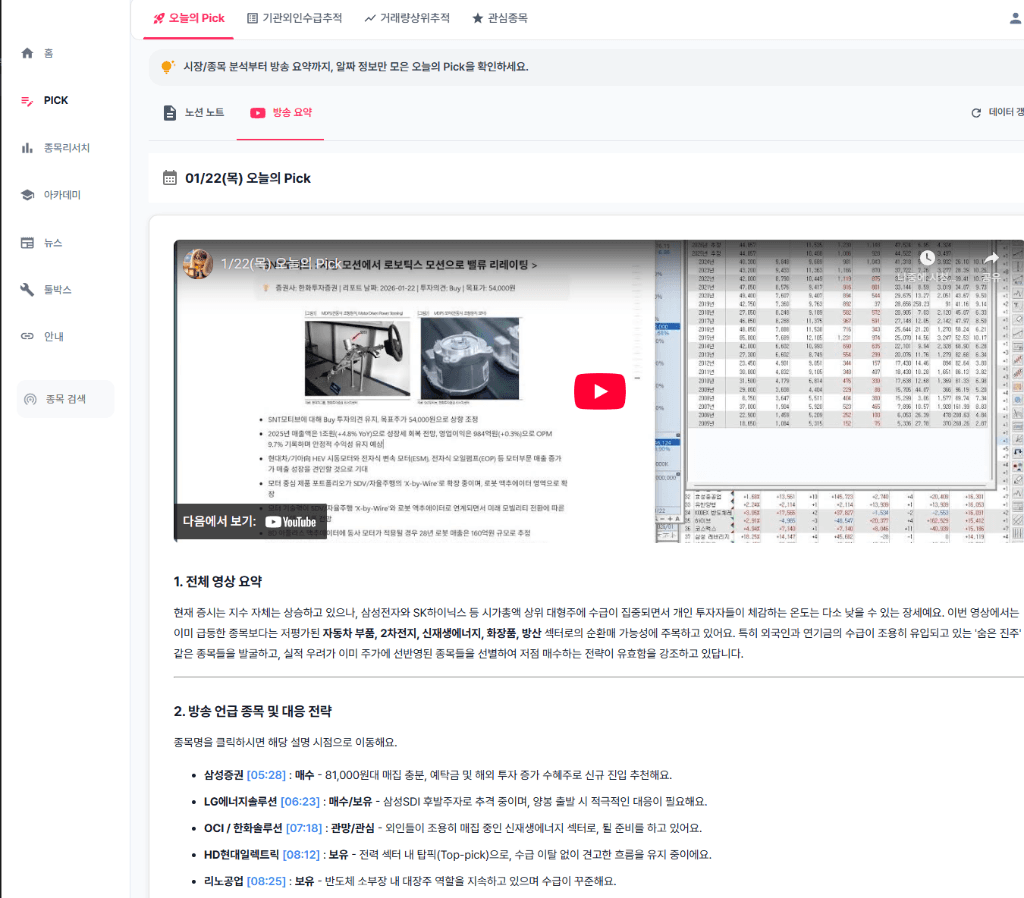Select 방송 요약 sub-tab

(281, 112)
